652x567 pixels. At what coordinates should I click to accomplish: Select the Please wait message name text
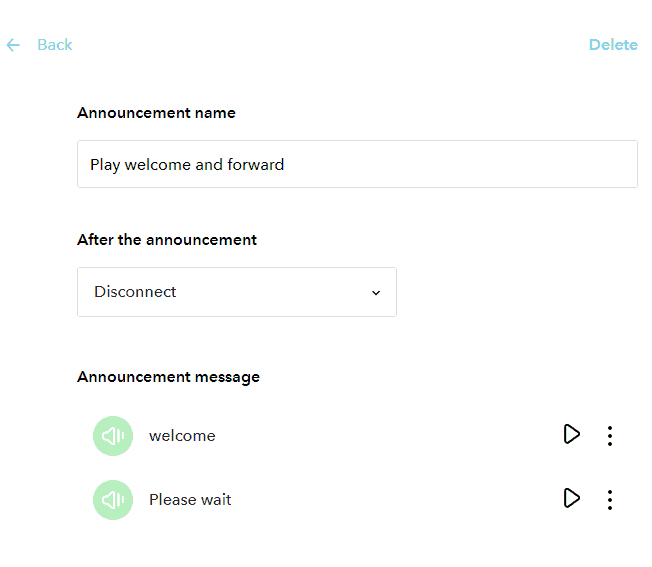190,500
